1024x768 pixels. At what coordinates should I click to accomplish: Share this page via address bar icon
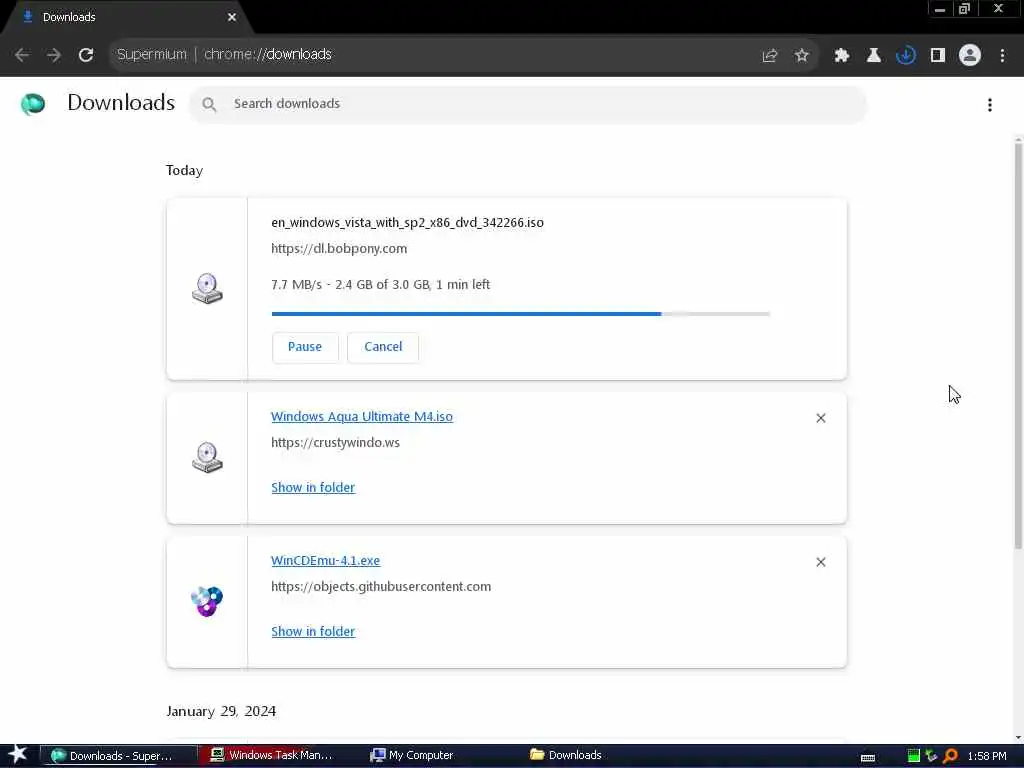[x=770, y=56]
